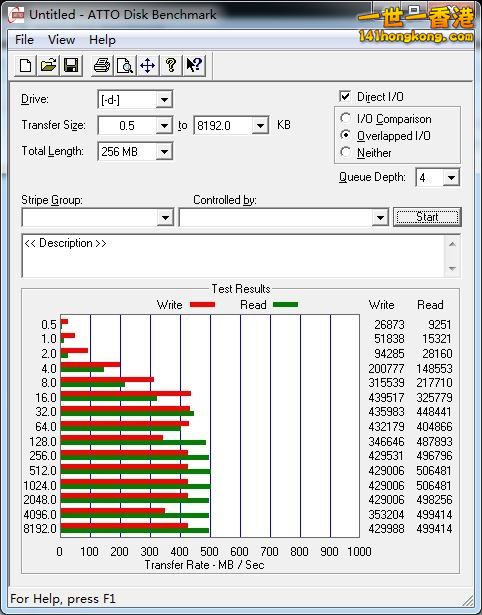Open the View menu
The image size is (482, 615).
[62, 40]
